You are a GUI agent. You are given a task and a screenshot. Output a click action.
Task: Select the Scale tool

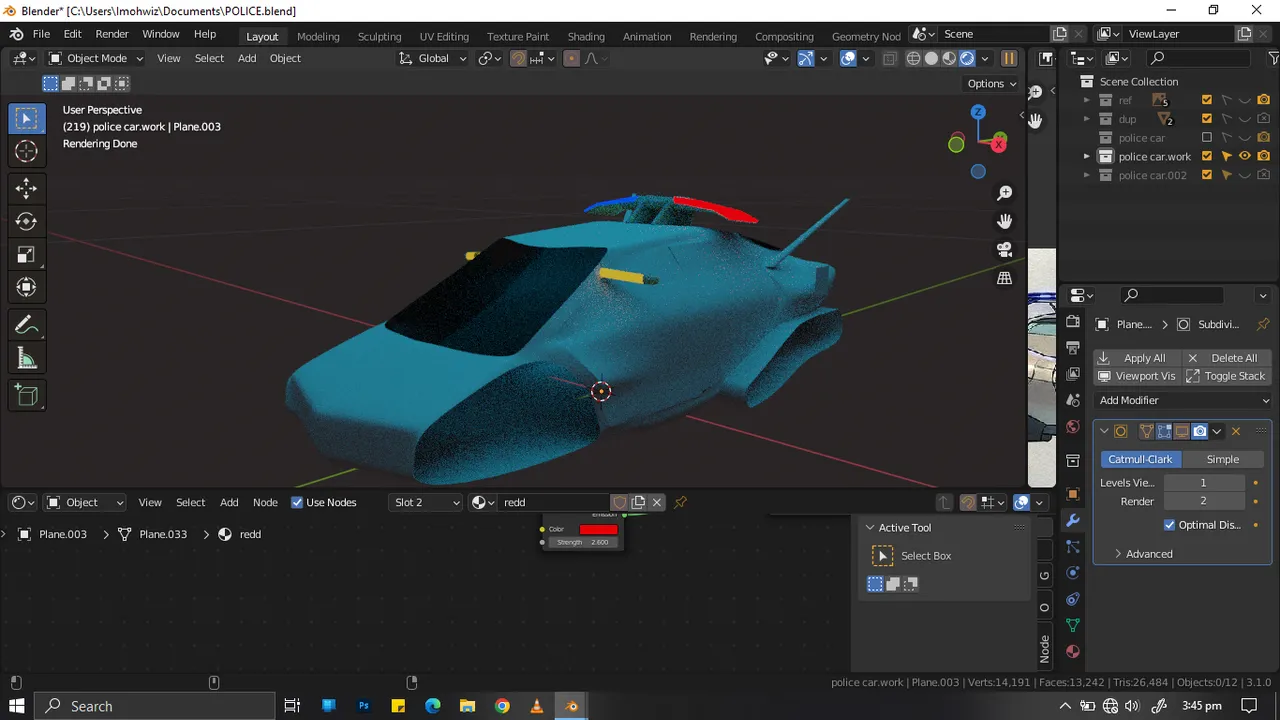27,255
